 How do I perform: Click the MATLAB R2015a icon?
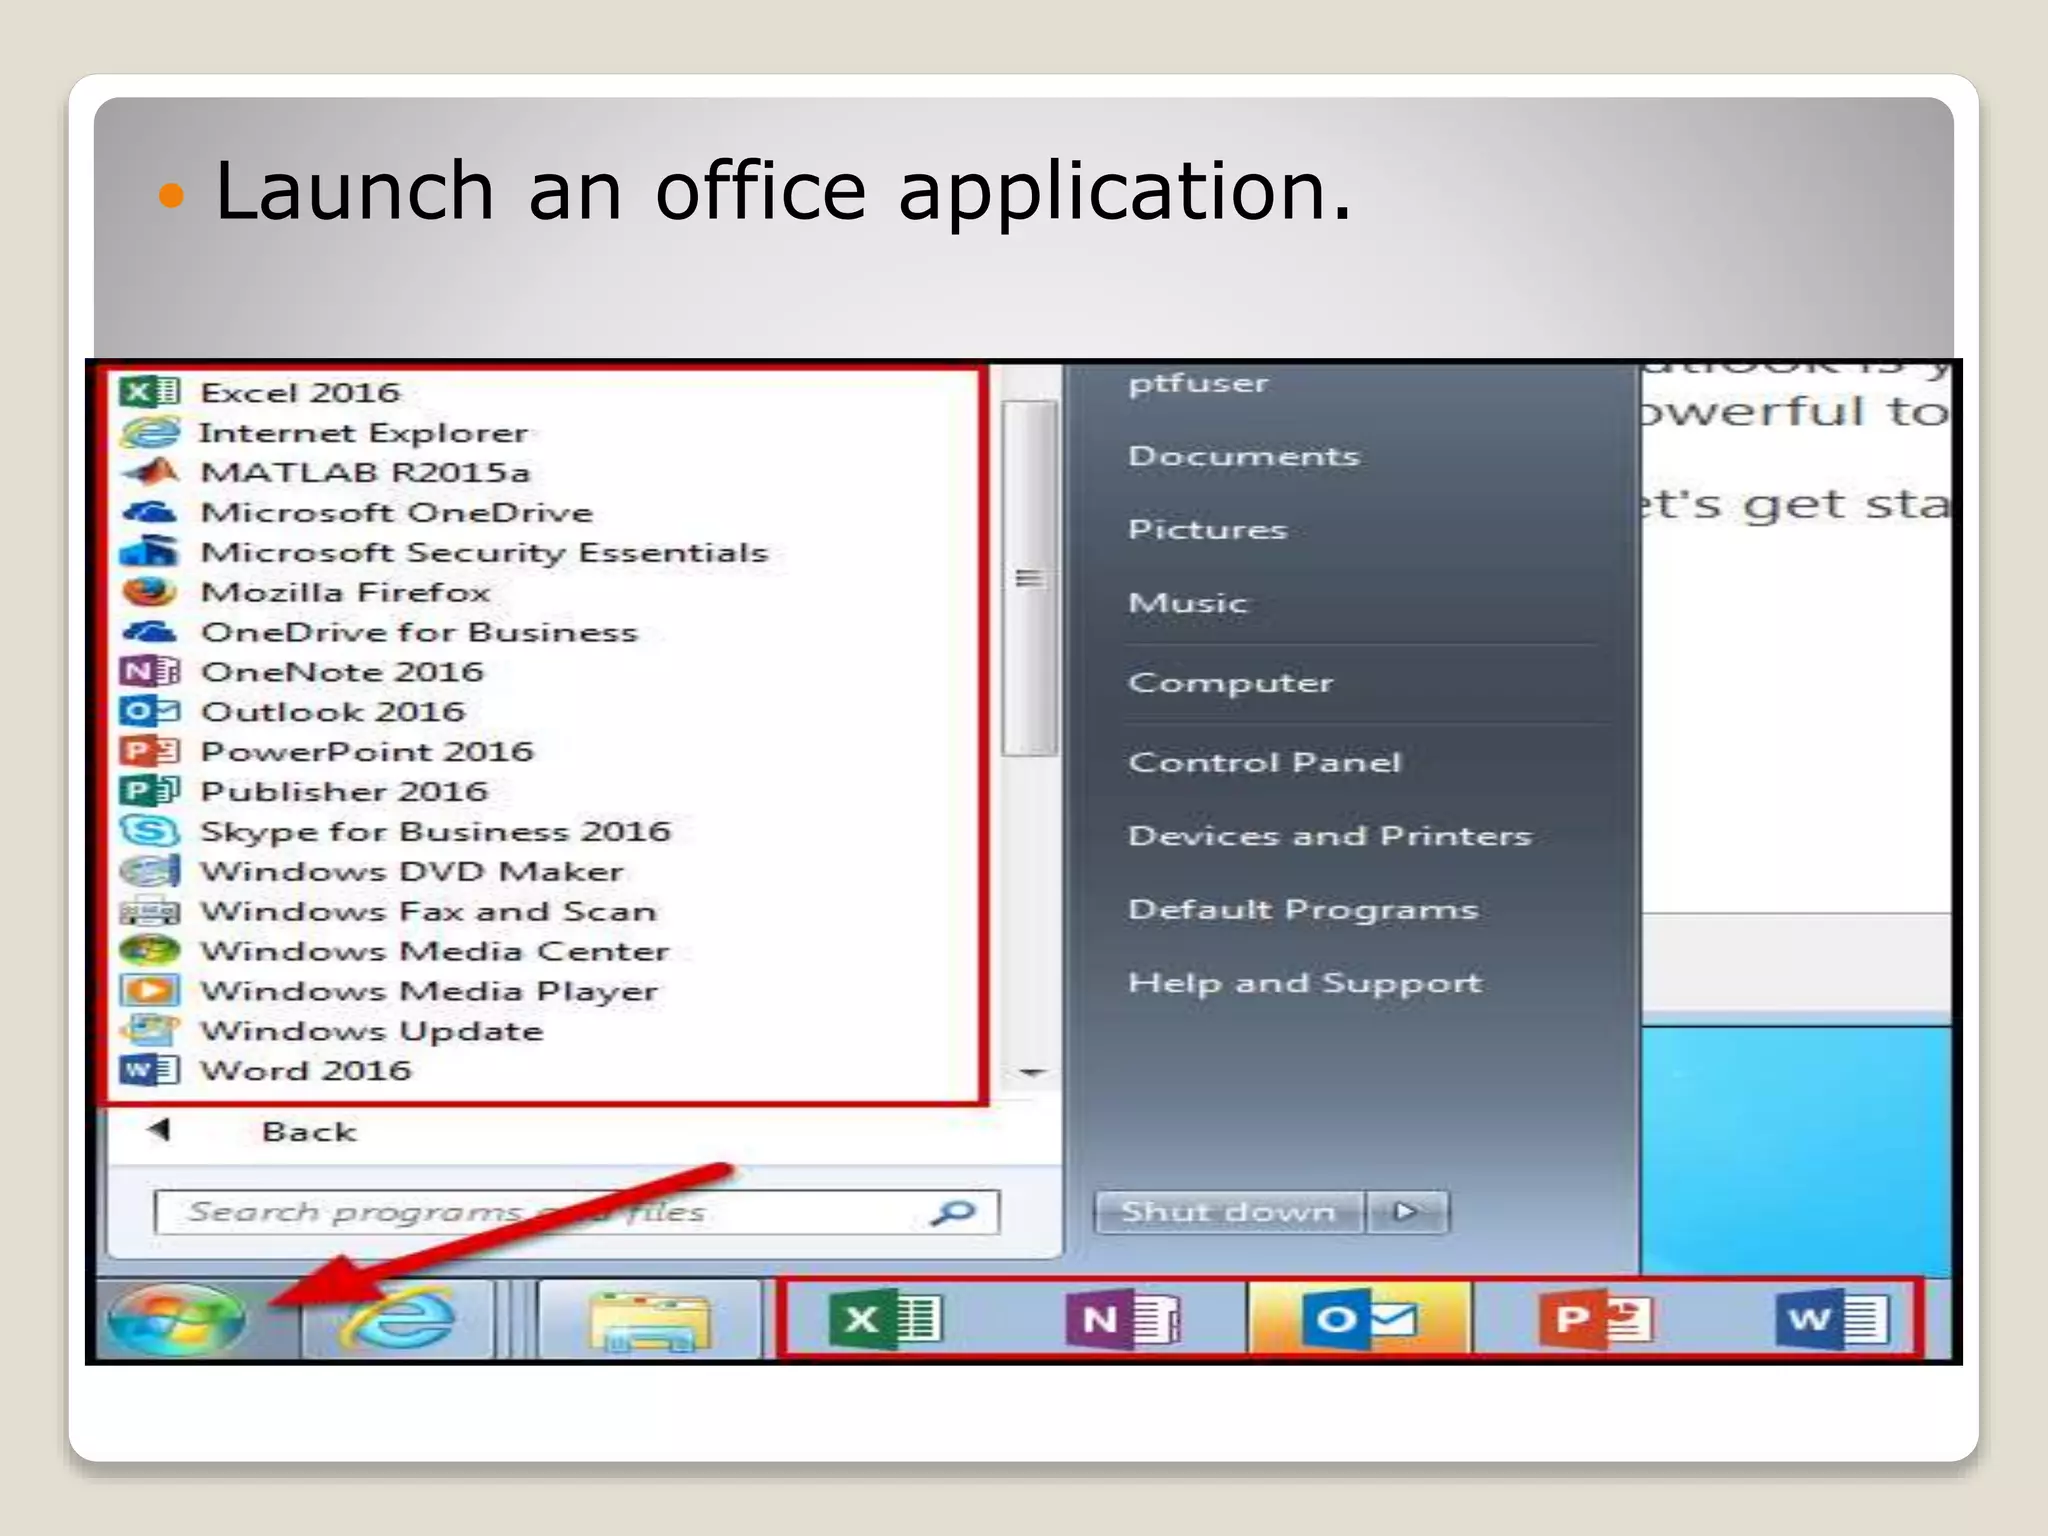click(150, 471)
